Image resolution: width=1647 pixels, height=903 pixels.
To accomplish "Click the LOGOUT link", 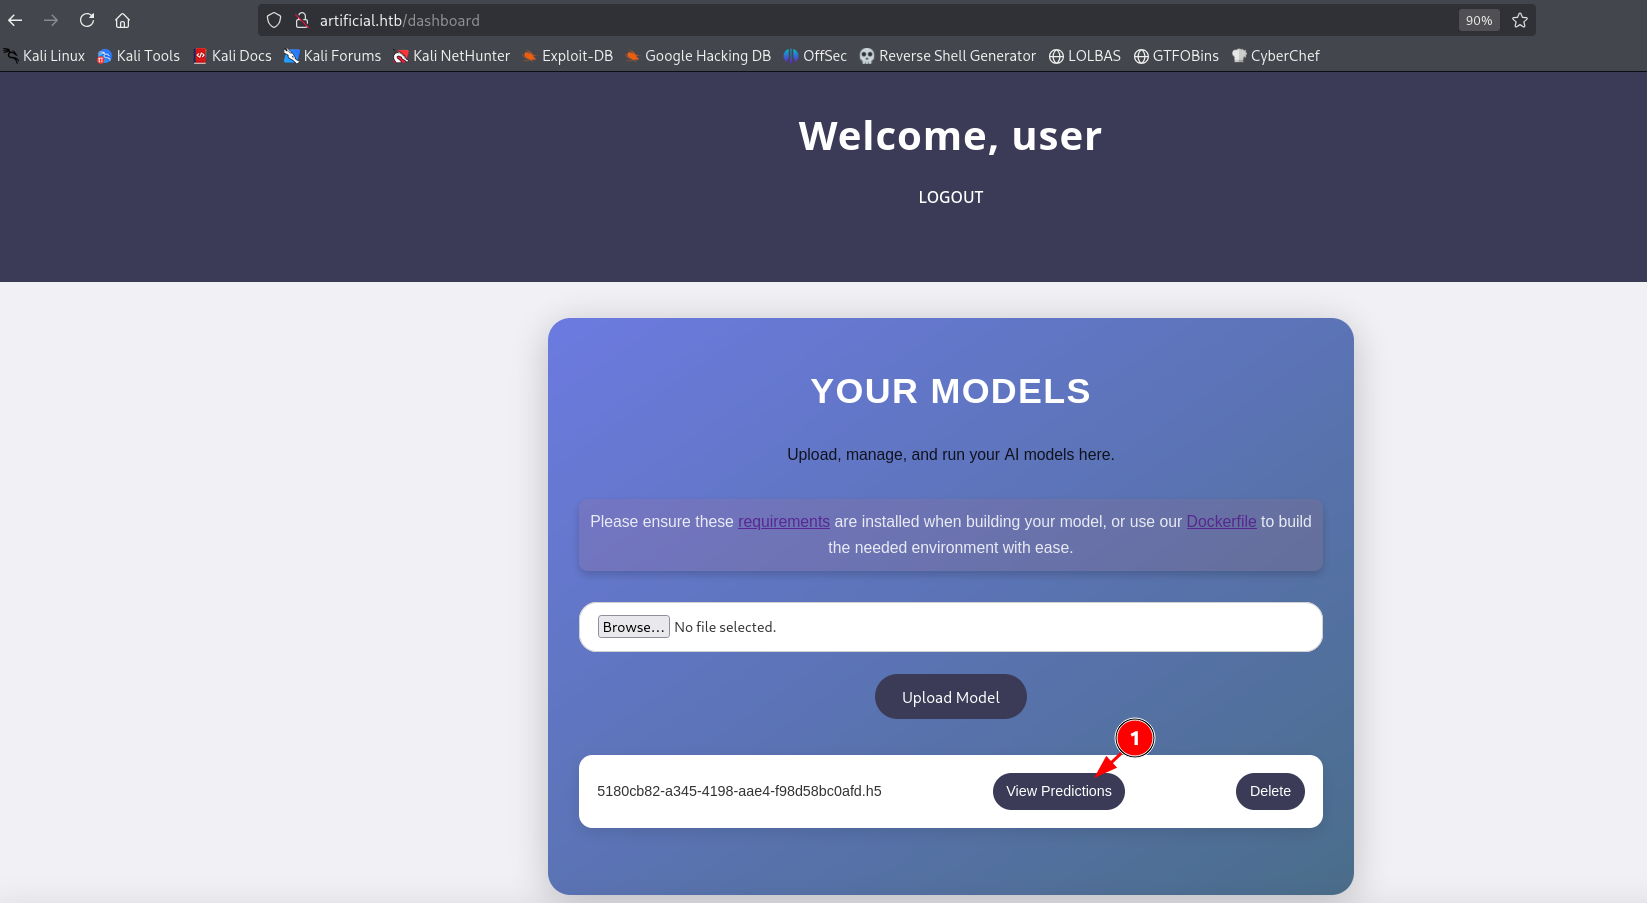I will pos(950,197).
